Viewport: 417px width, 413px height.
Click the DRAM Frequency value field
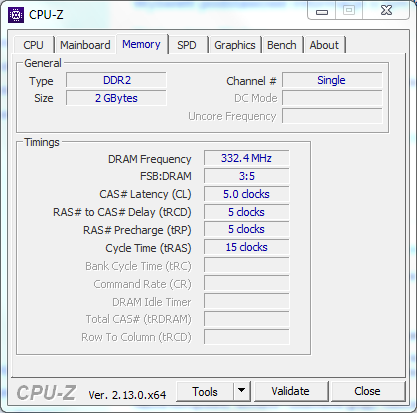(x=247, y=158)
